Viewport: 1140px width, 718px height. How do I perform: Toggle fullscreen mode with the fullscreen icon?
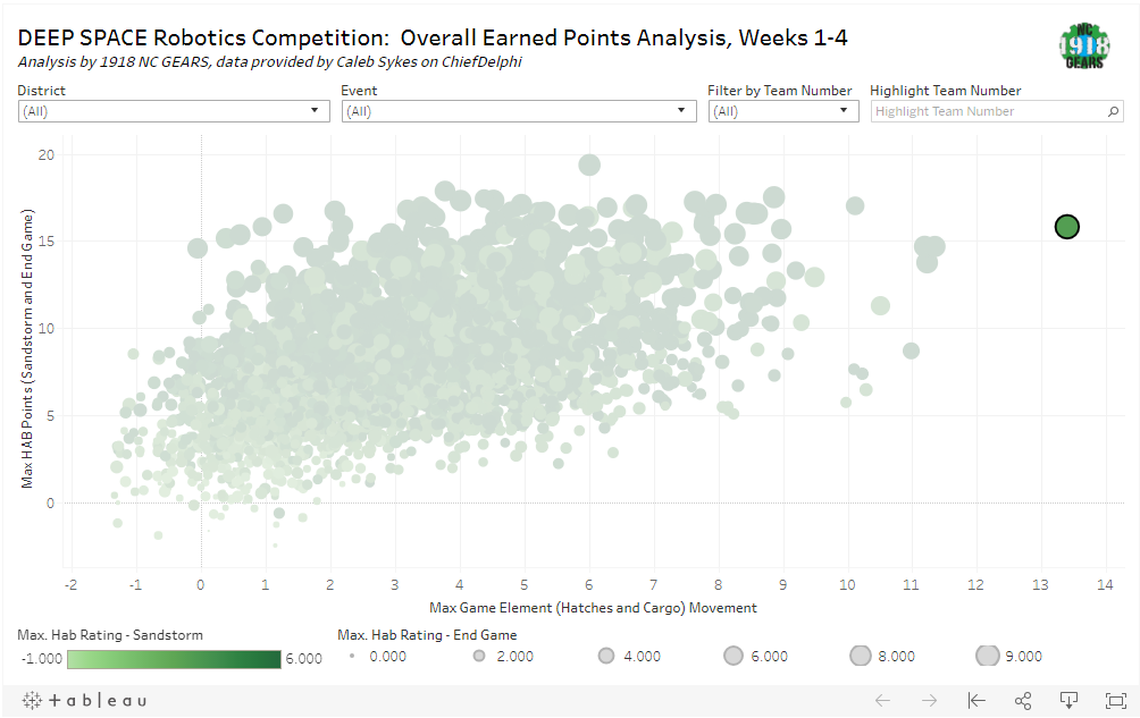point(1113,701)
